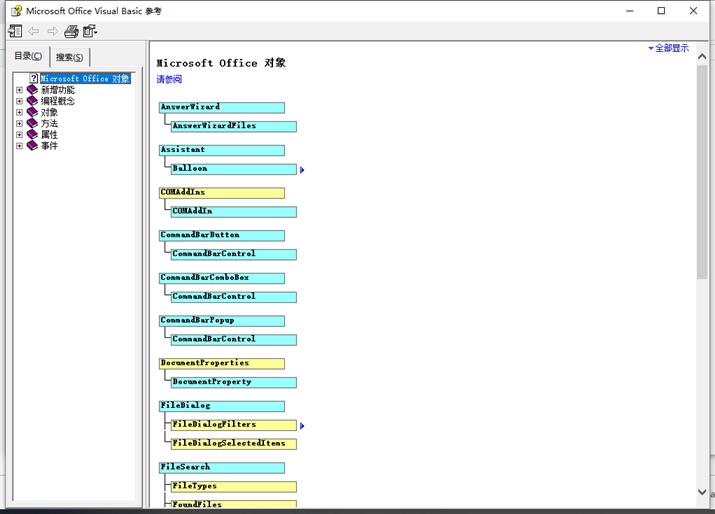Open the FileDialogSelectedItems collection box

coord(234,444)
